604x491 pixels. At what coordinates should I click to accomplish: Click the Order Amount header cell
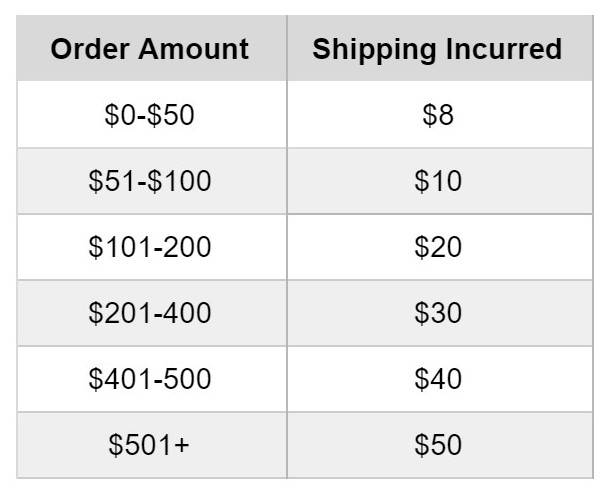click(152, 49)
